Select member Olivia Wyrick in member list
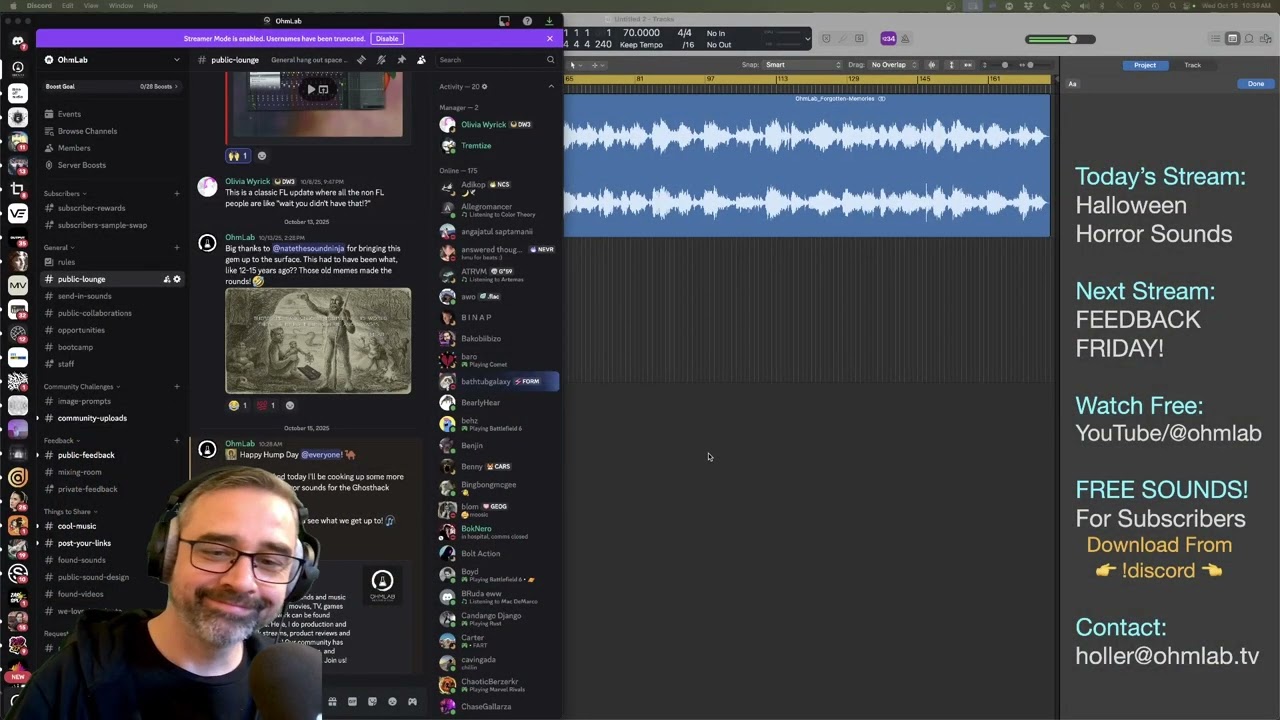 coord(497,124)
